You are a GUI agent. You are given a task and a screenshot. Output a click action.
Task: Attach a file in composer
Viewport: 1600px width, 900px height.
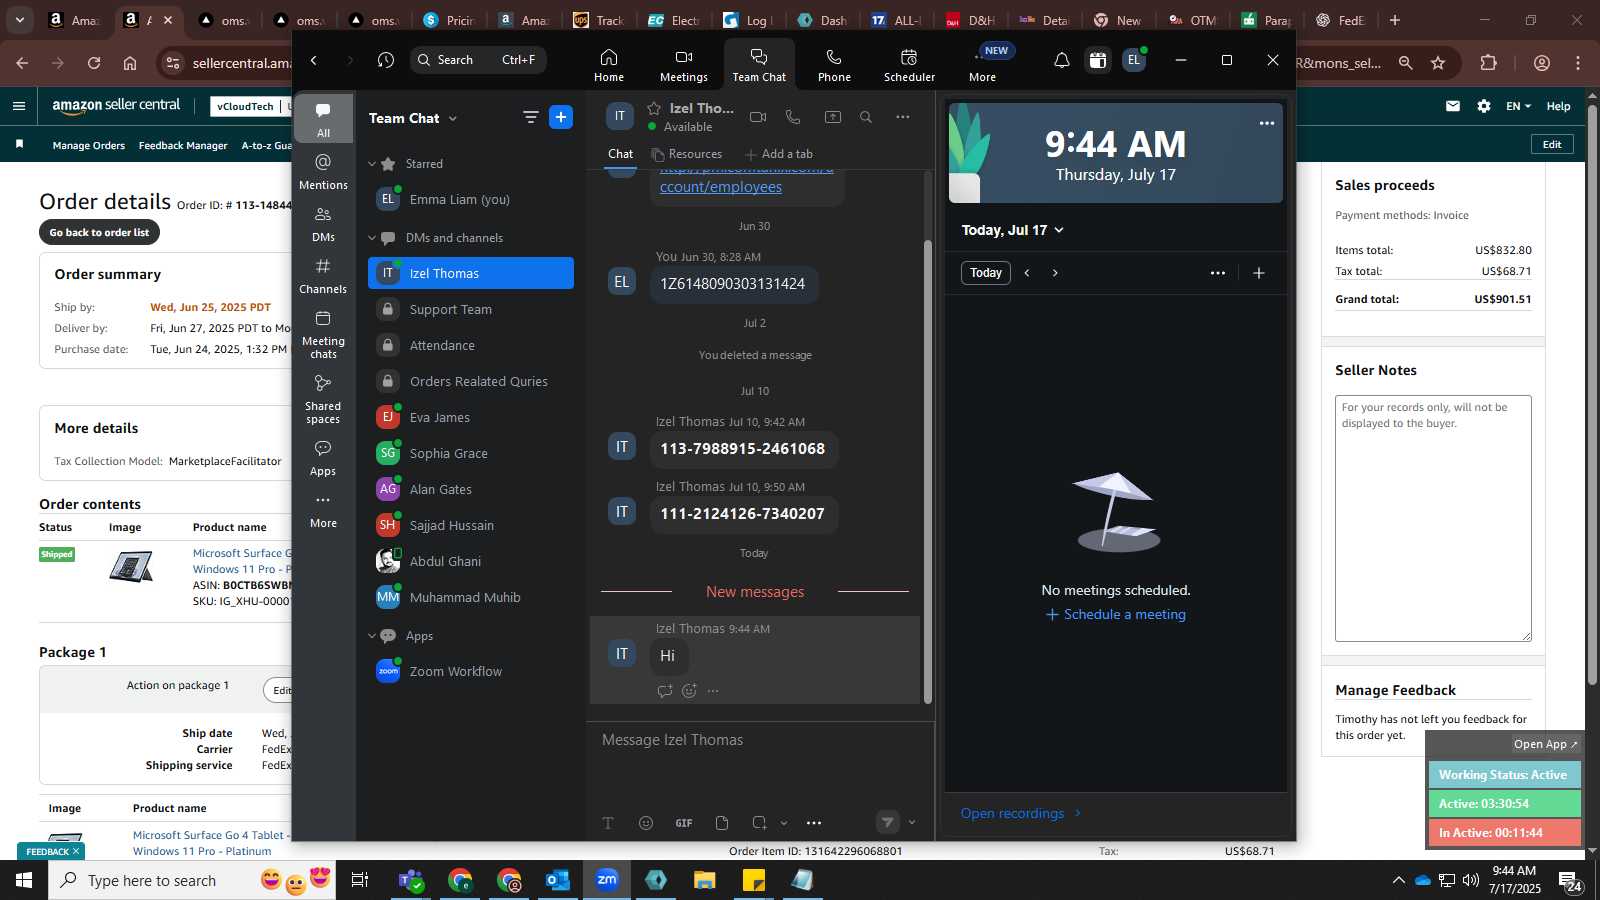(722, 823)
